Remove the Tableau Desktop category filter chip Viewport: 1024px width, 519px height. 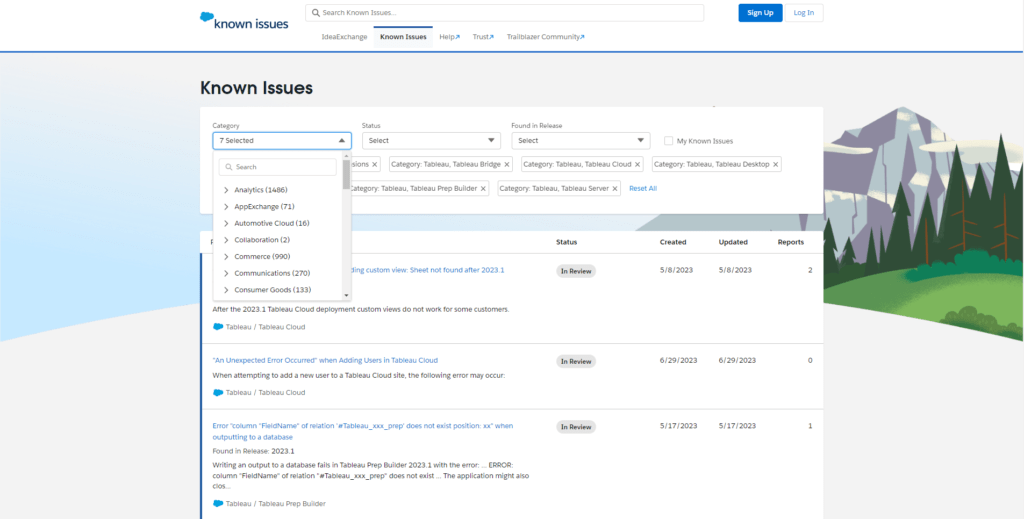coord(775,164)
